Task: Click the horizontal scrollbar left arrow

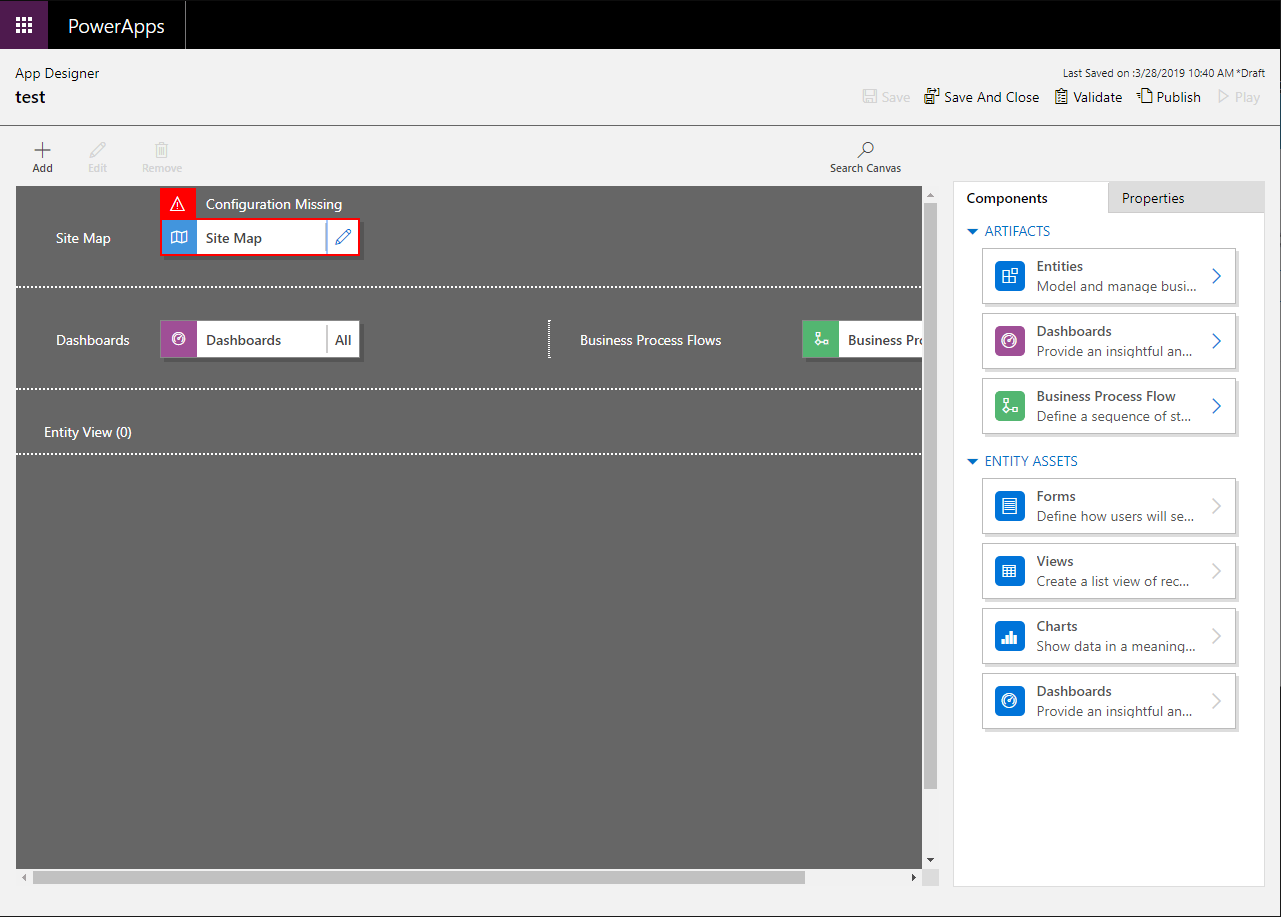Action: click(24, 877)
